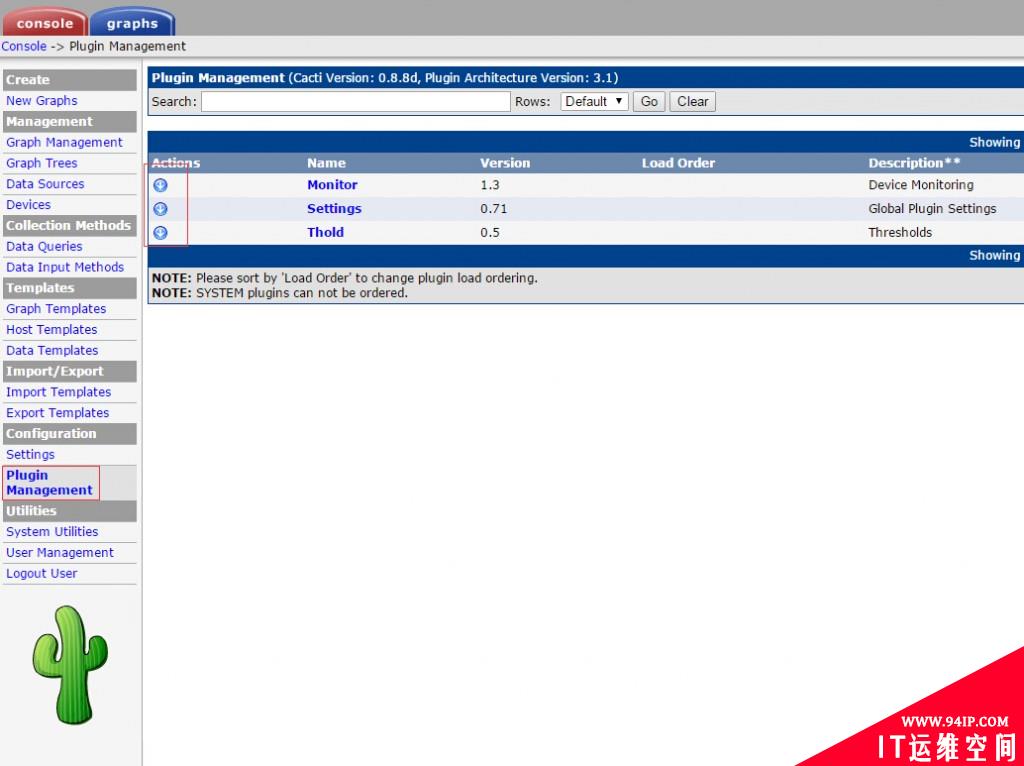This screenshot has width=1024, height=766.
Task: Open Devices in sidebar
Action: pyautogui.click(x=28, y=204)
